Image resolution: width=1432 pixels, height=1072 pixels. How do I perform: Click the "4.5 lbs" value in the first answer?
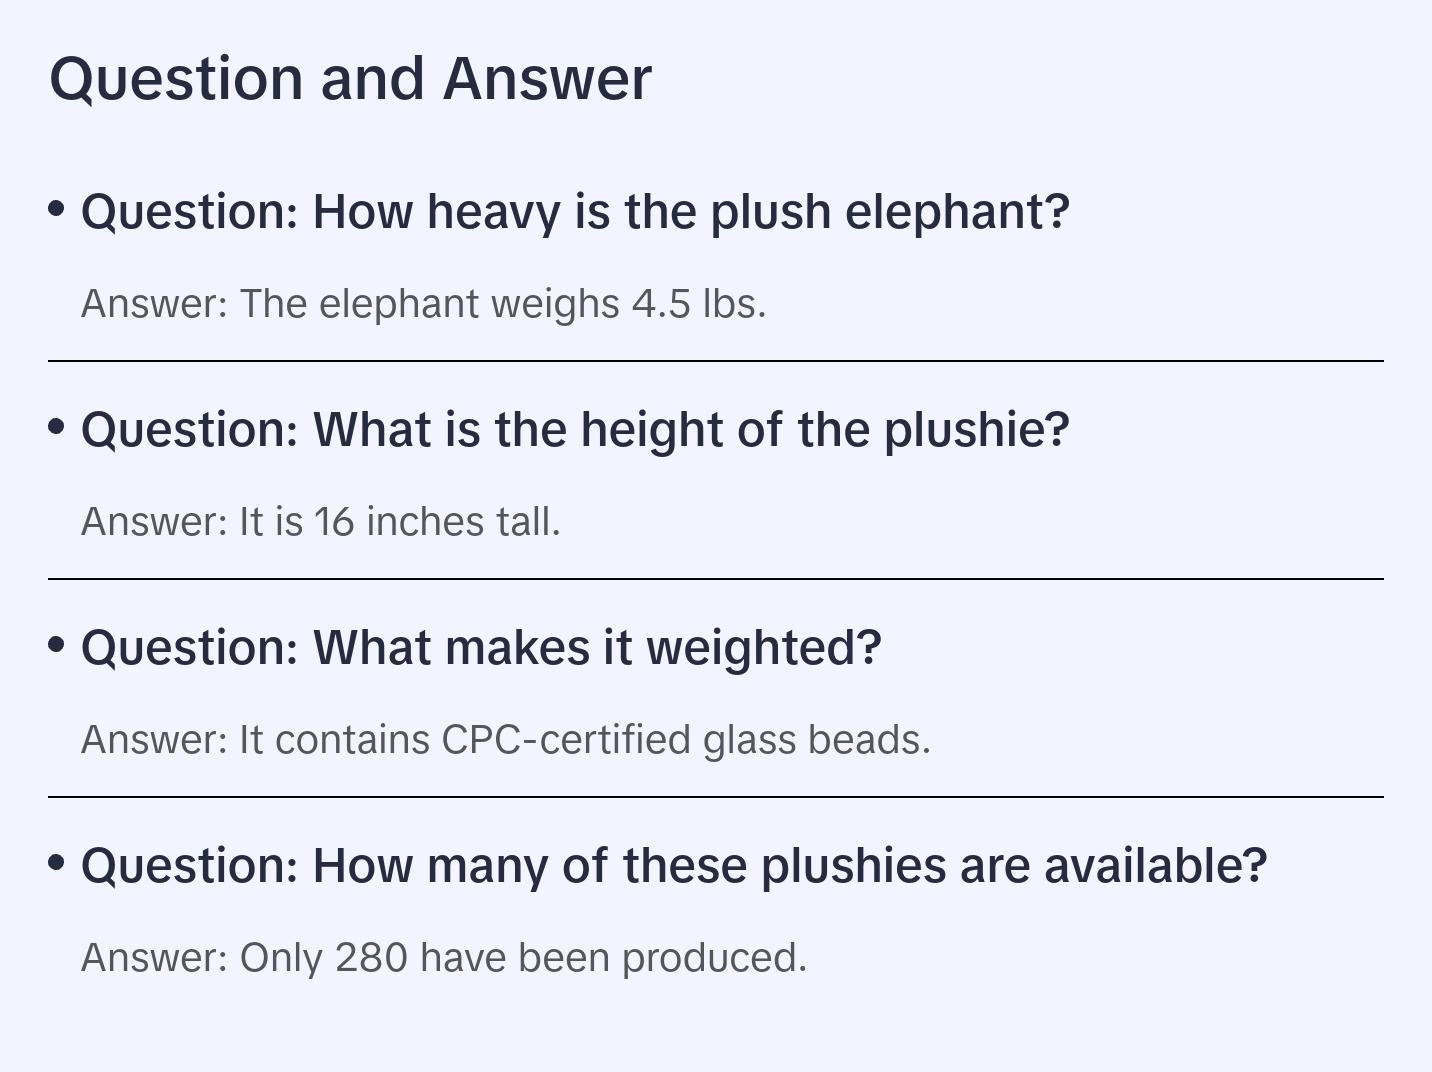click(x=697, y=304)
